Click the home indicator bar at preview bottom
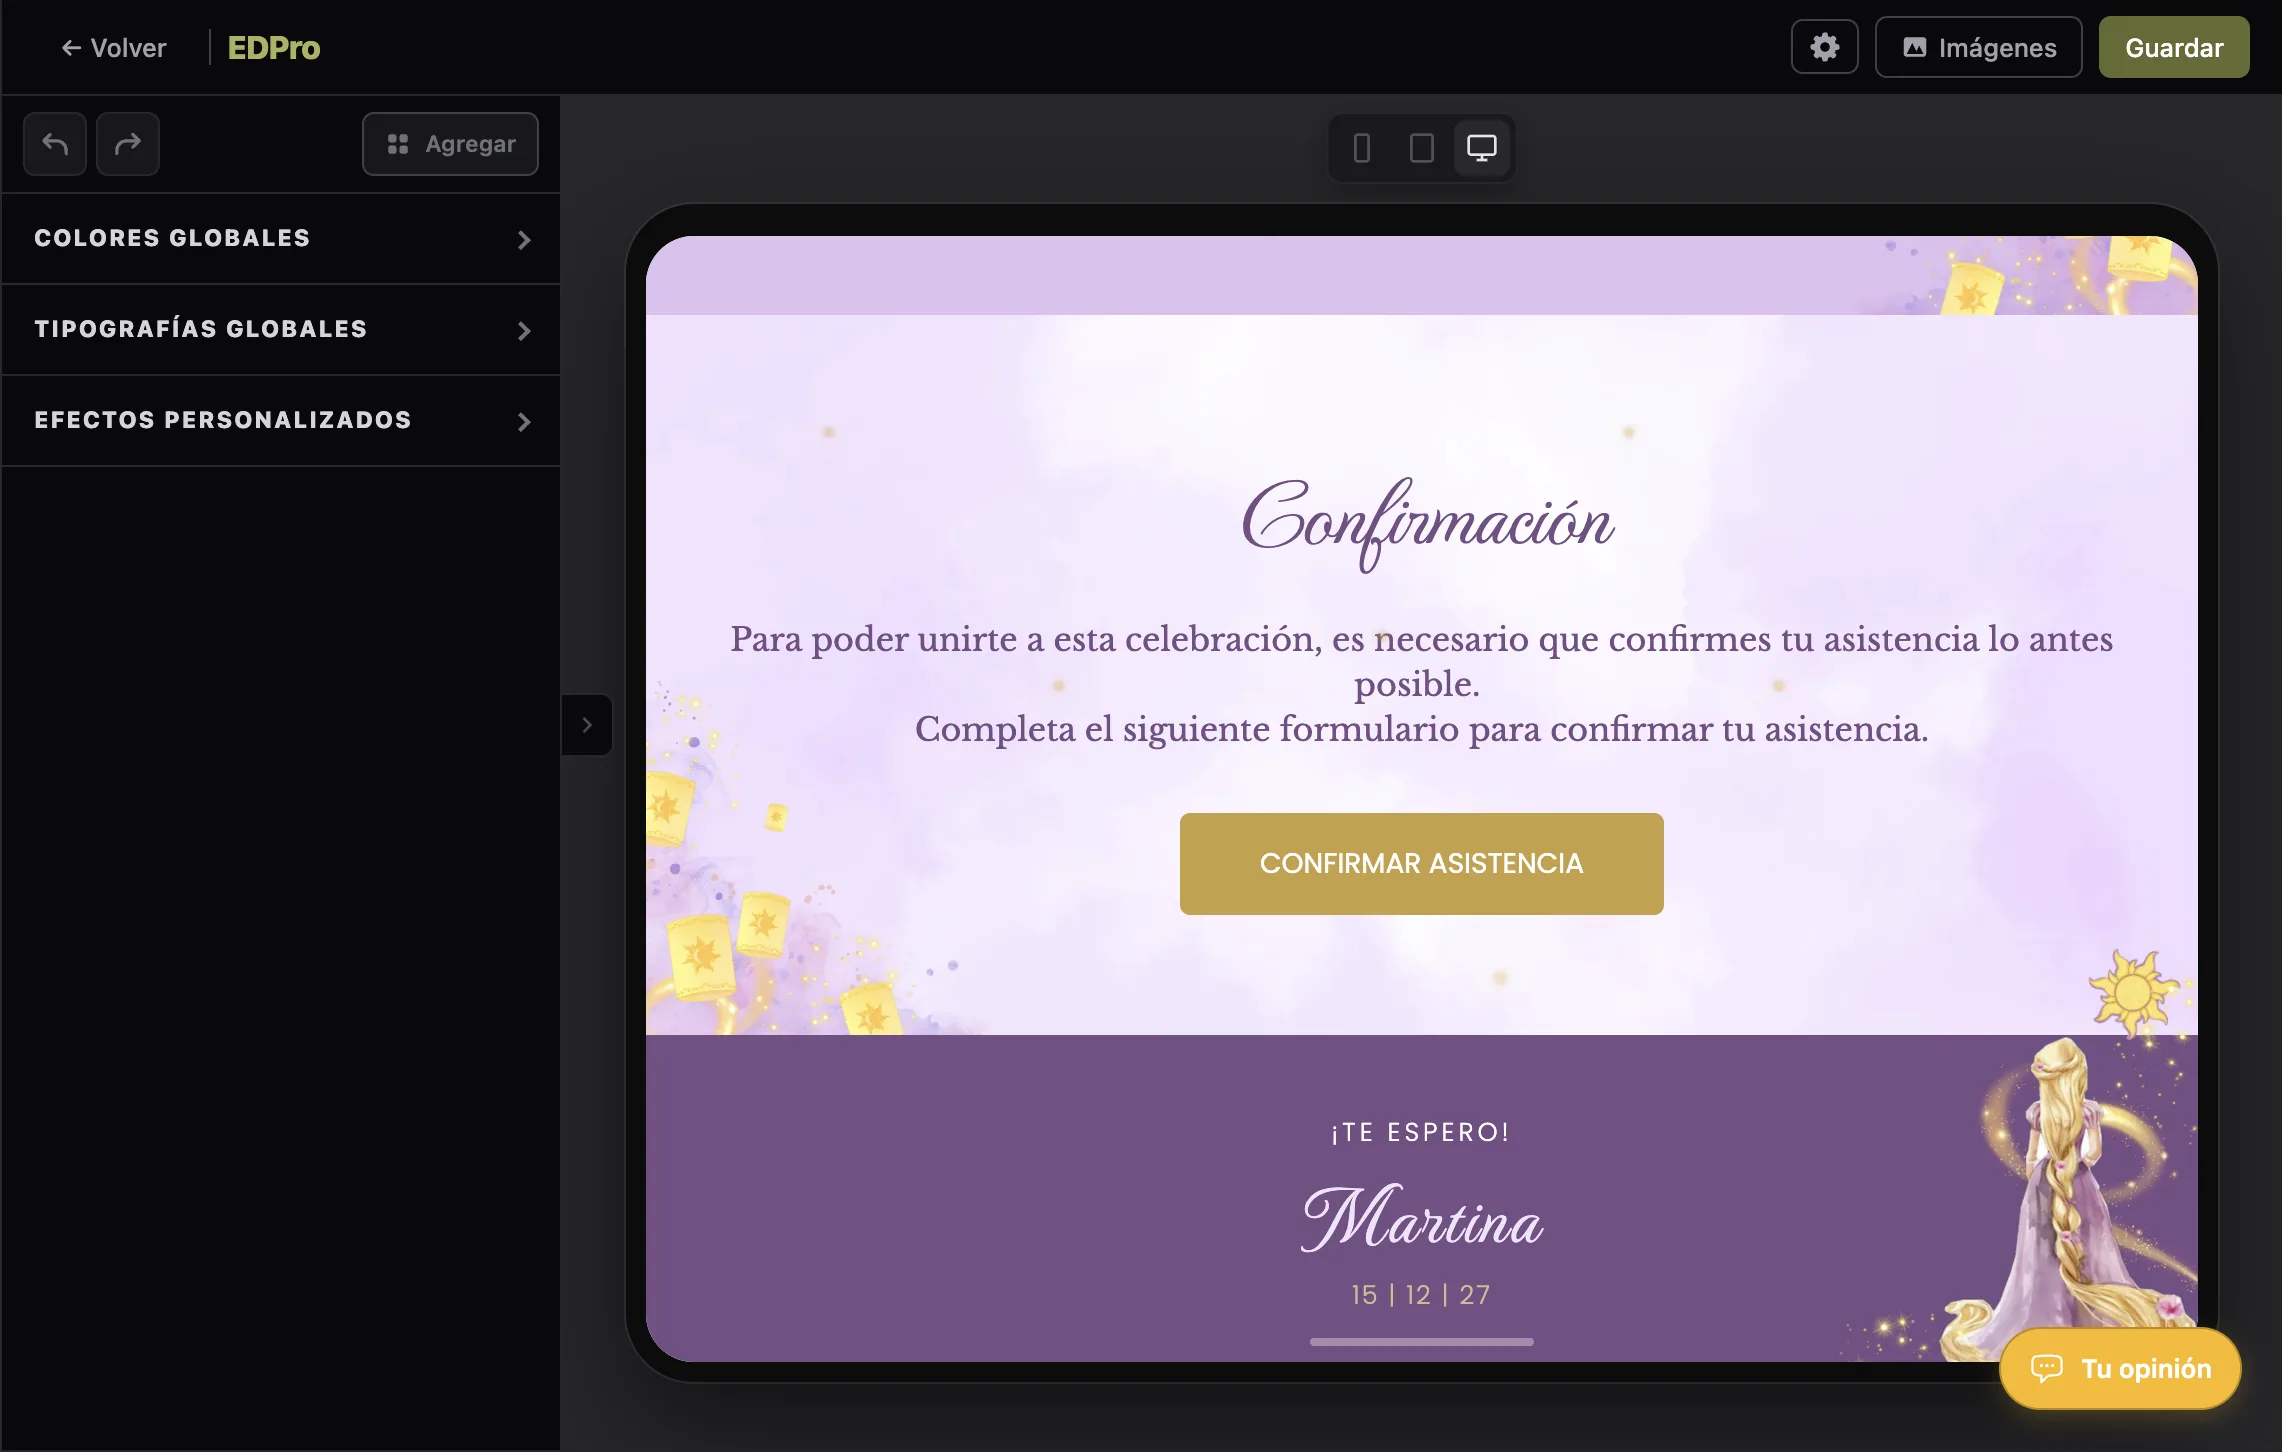 (1421, 1342)
